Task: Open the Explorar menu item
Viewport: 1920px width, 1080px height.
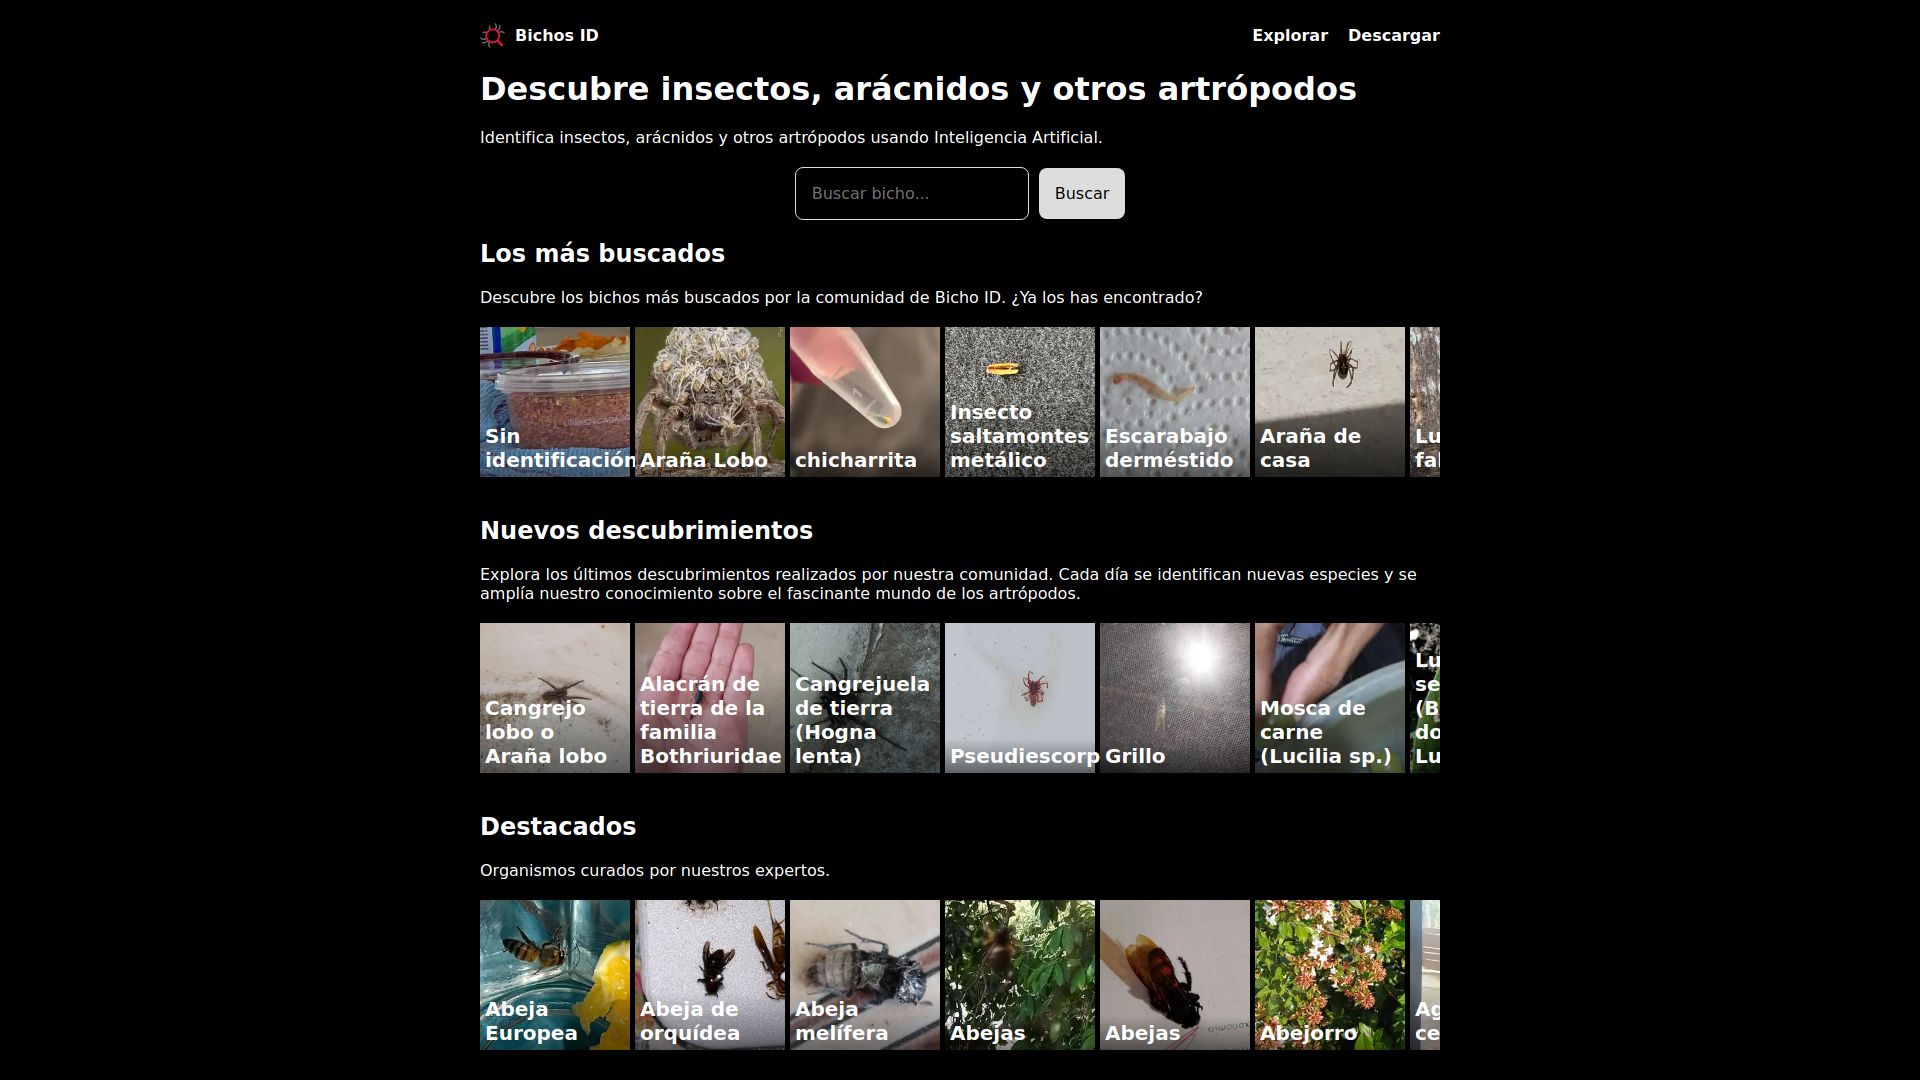Action: point(1289,35)
